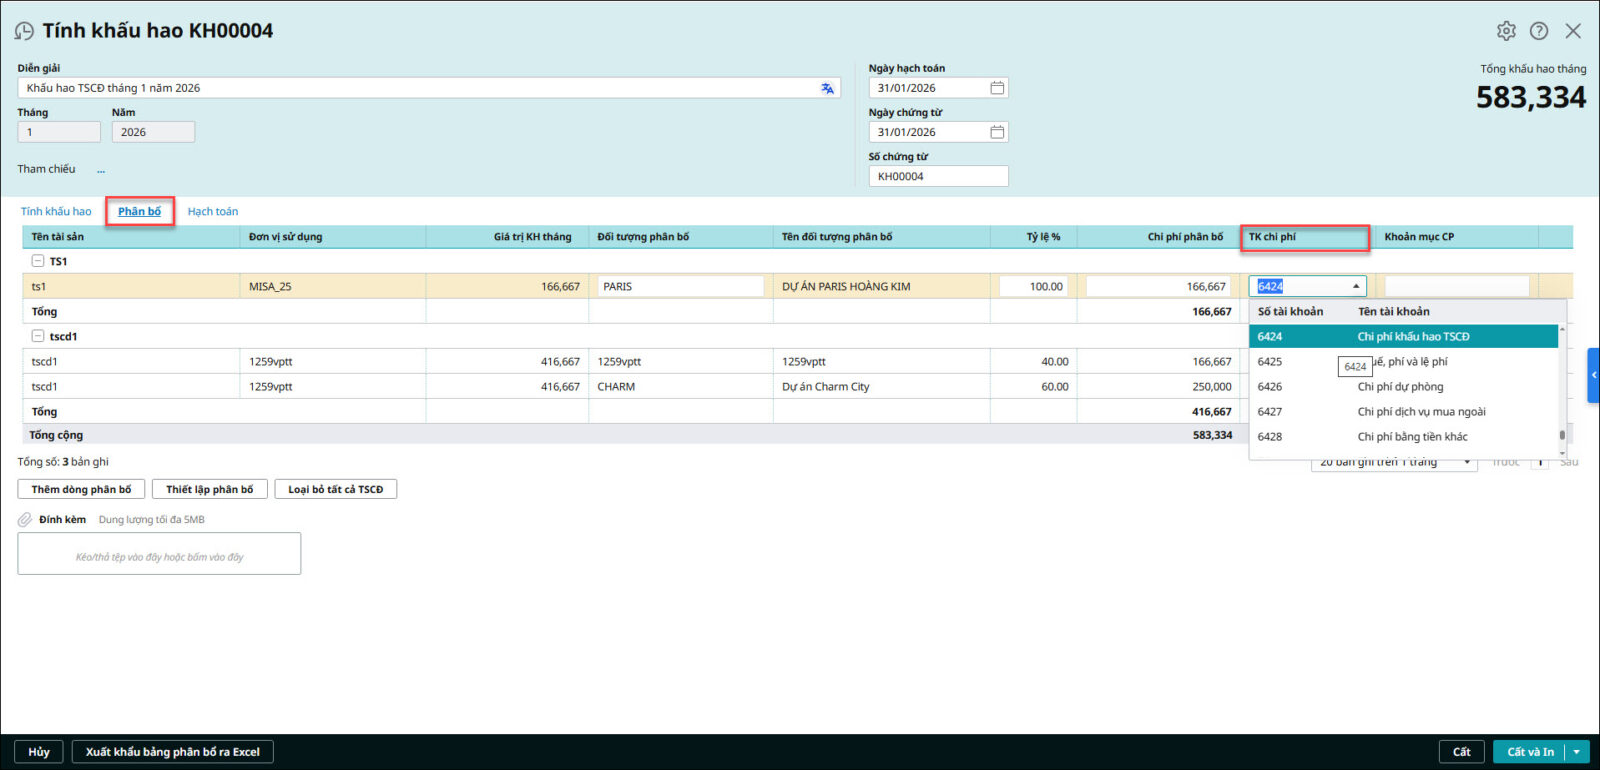Image resolution: width=1600 pixels, height=770 pixels.
Task: Open calendar for Ngày hạch toán
Action: coord(996,88)
